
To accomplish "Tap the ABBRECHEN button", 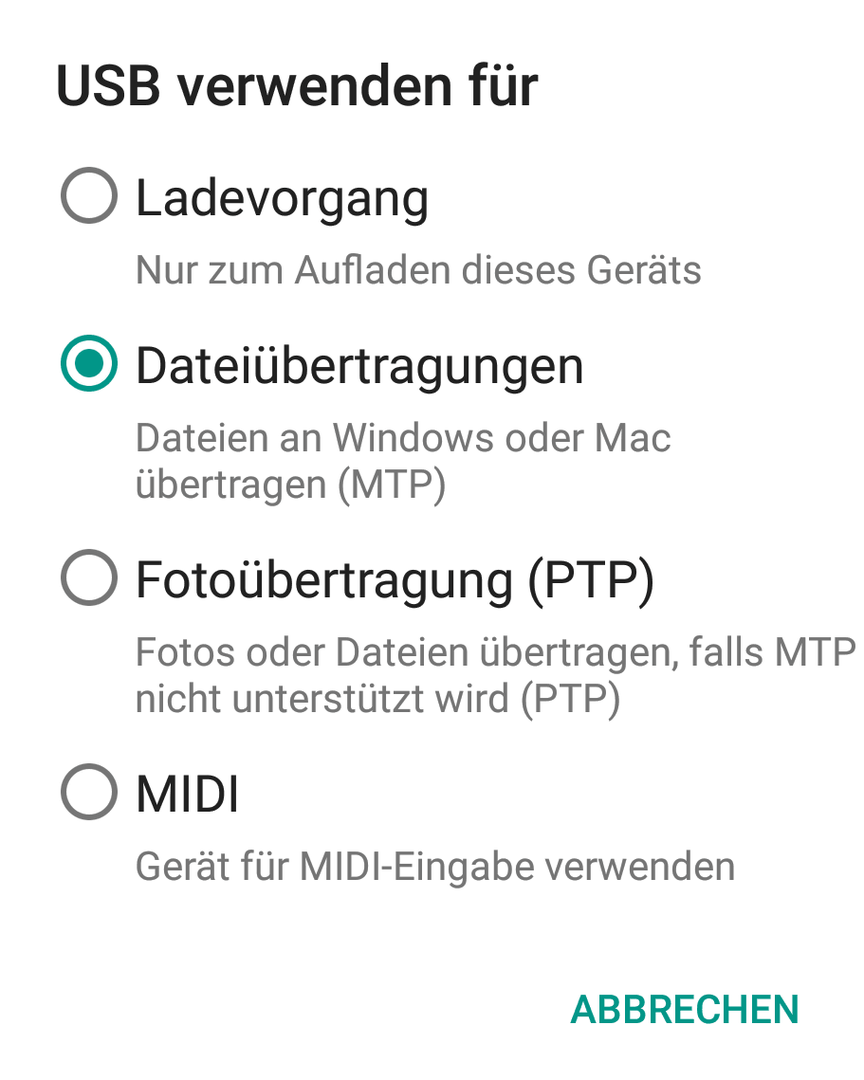I will tap(684, 1009).
